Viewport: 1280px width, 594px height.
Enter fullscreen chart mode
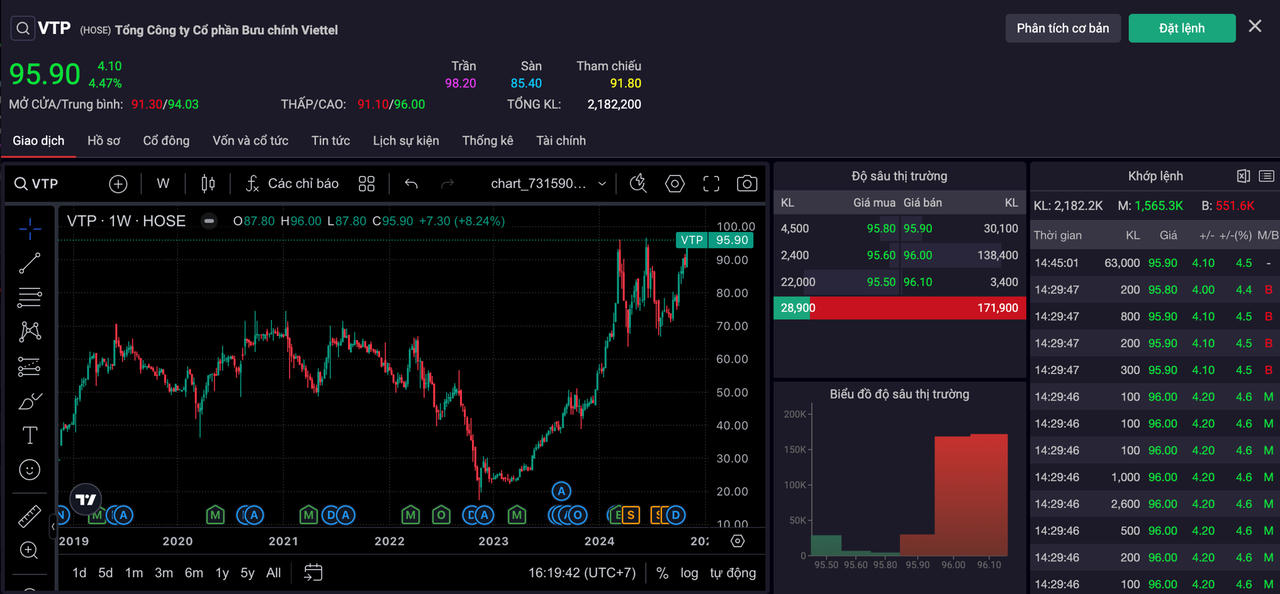click(711, 184)
